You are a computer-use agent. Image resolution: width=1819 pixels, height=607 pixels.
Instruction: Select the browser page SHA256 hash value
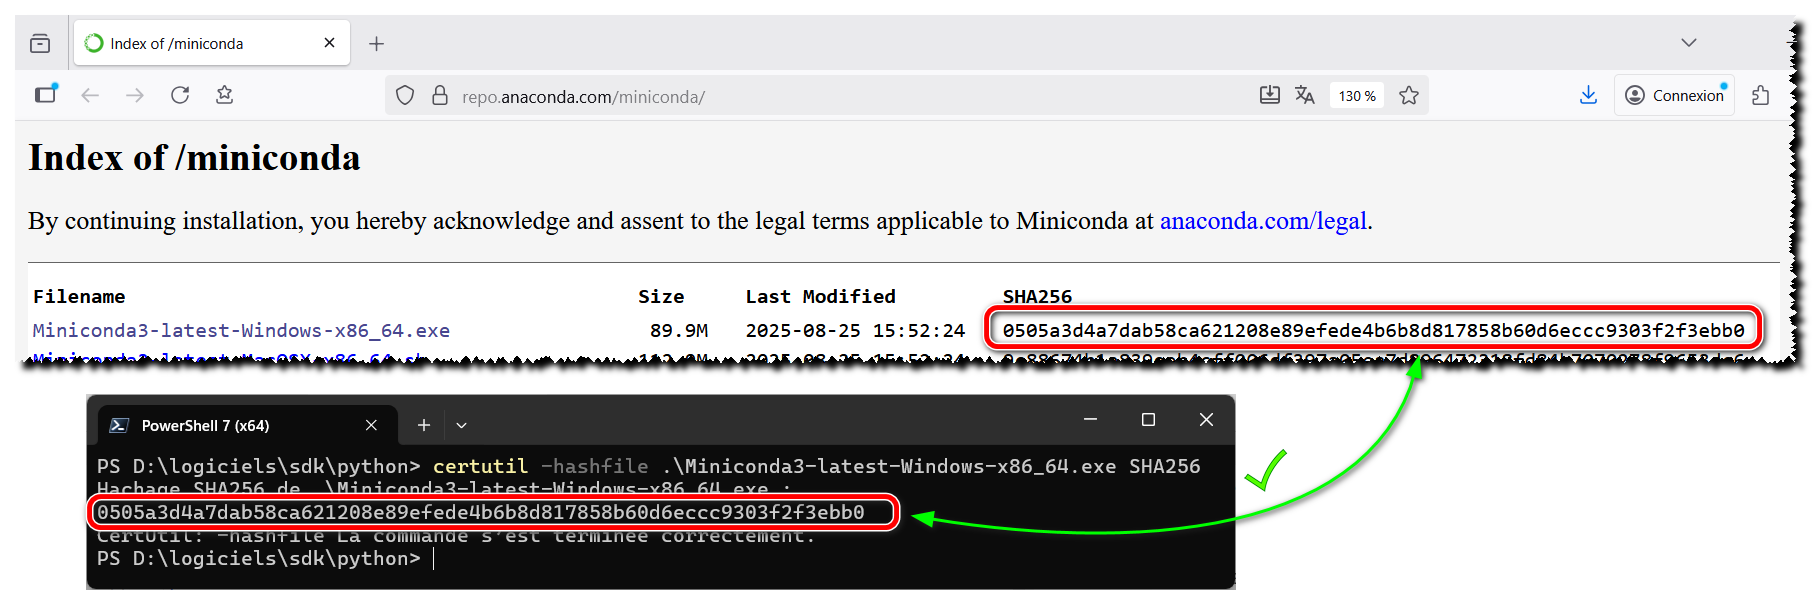[1373, 330]
